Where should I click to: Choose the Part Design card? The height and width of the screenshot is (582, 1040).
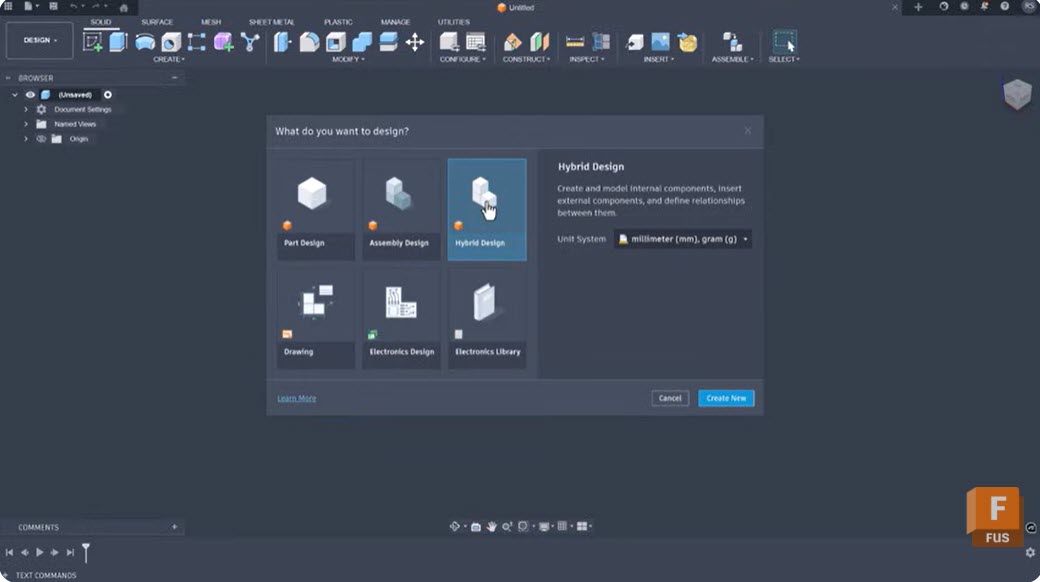click(315, 209)
